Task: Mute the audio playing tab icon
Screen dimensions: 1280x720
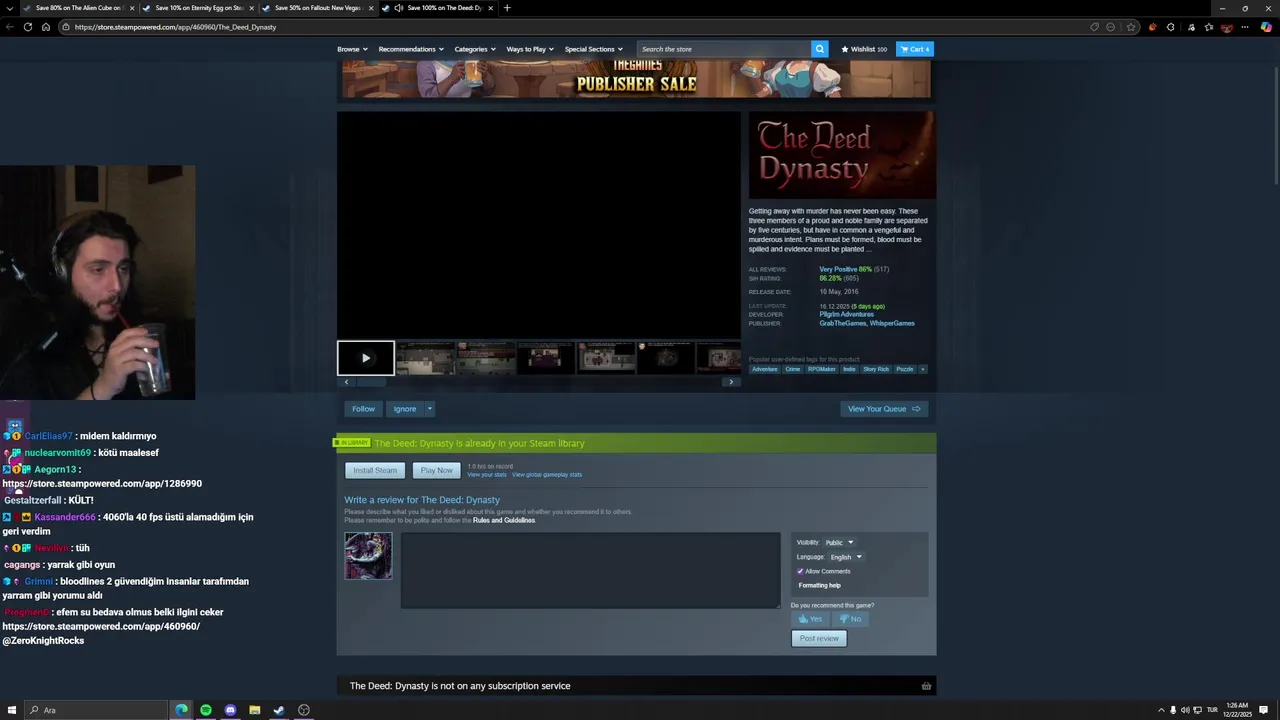Action: [399, 8]
